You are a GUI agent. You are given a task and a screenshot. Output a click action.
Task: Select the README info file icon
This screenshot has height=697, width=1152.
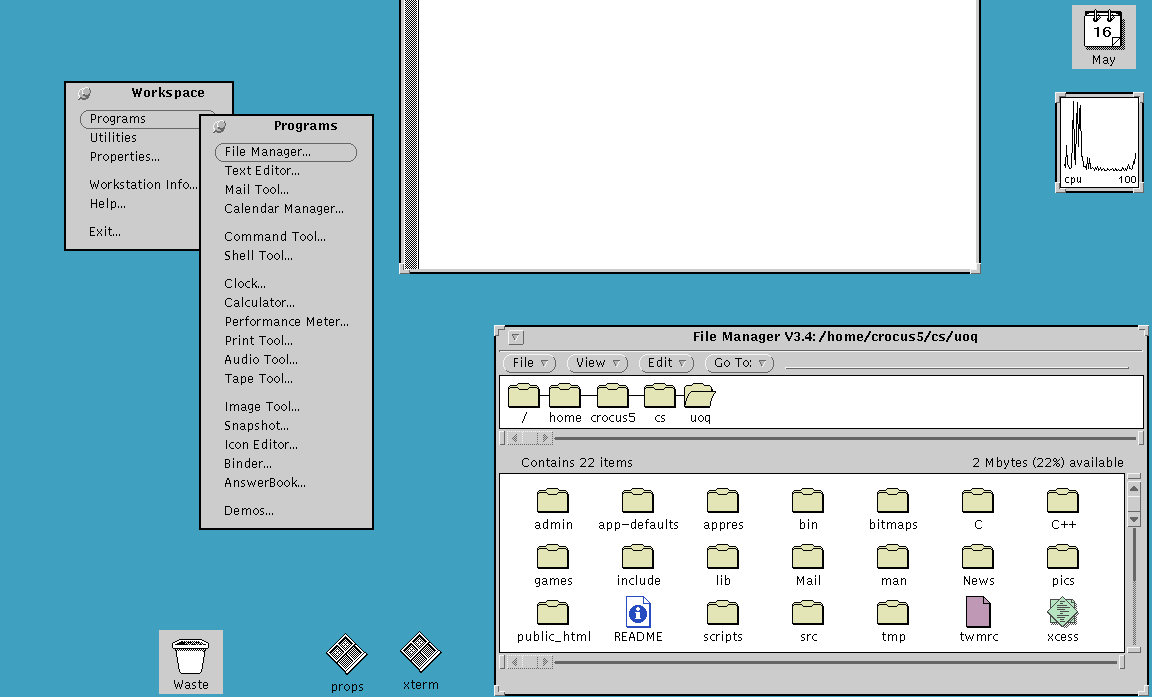click(638, 612)
